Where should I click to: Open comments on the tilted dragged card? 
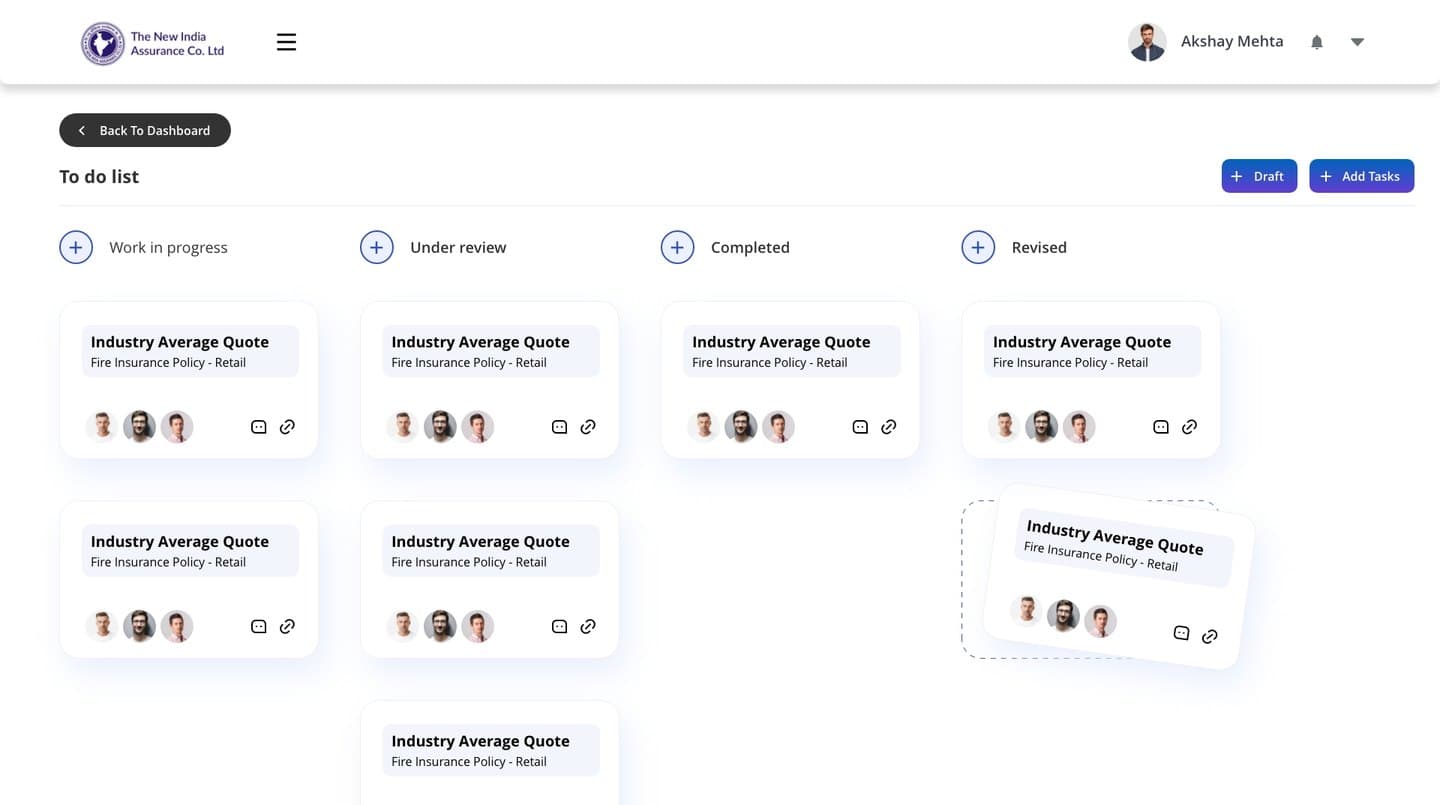tap(1181, 632)
